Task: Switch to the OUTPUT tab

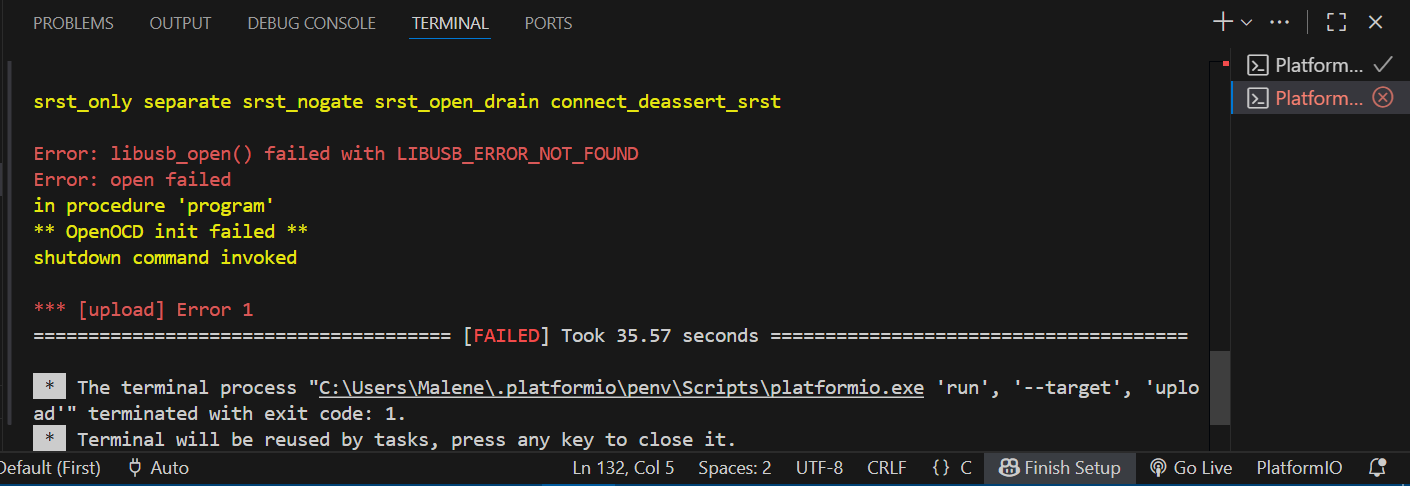Action: [x=180, y=23]
